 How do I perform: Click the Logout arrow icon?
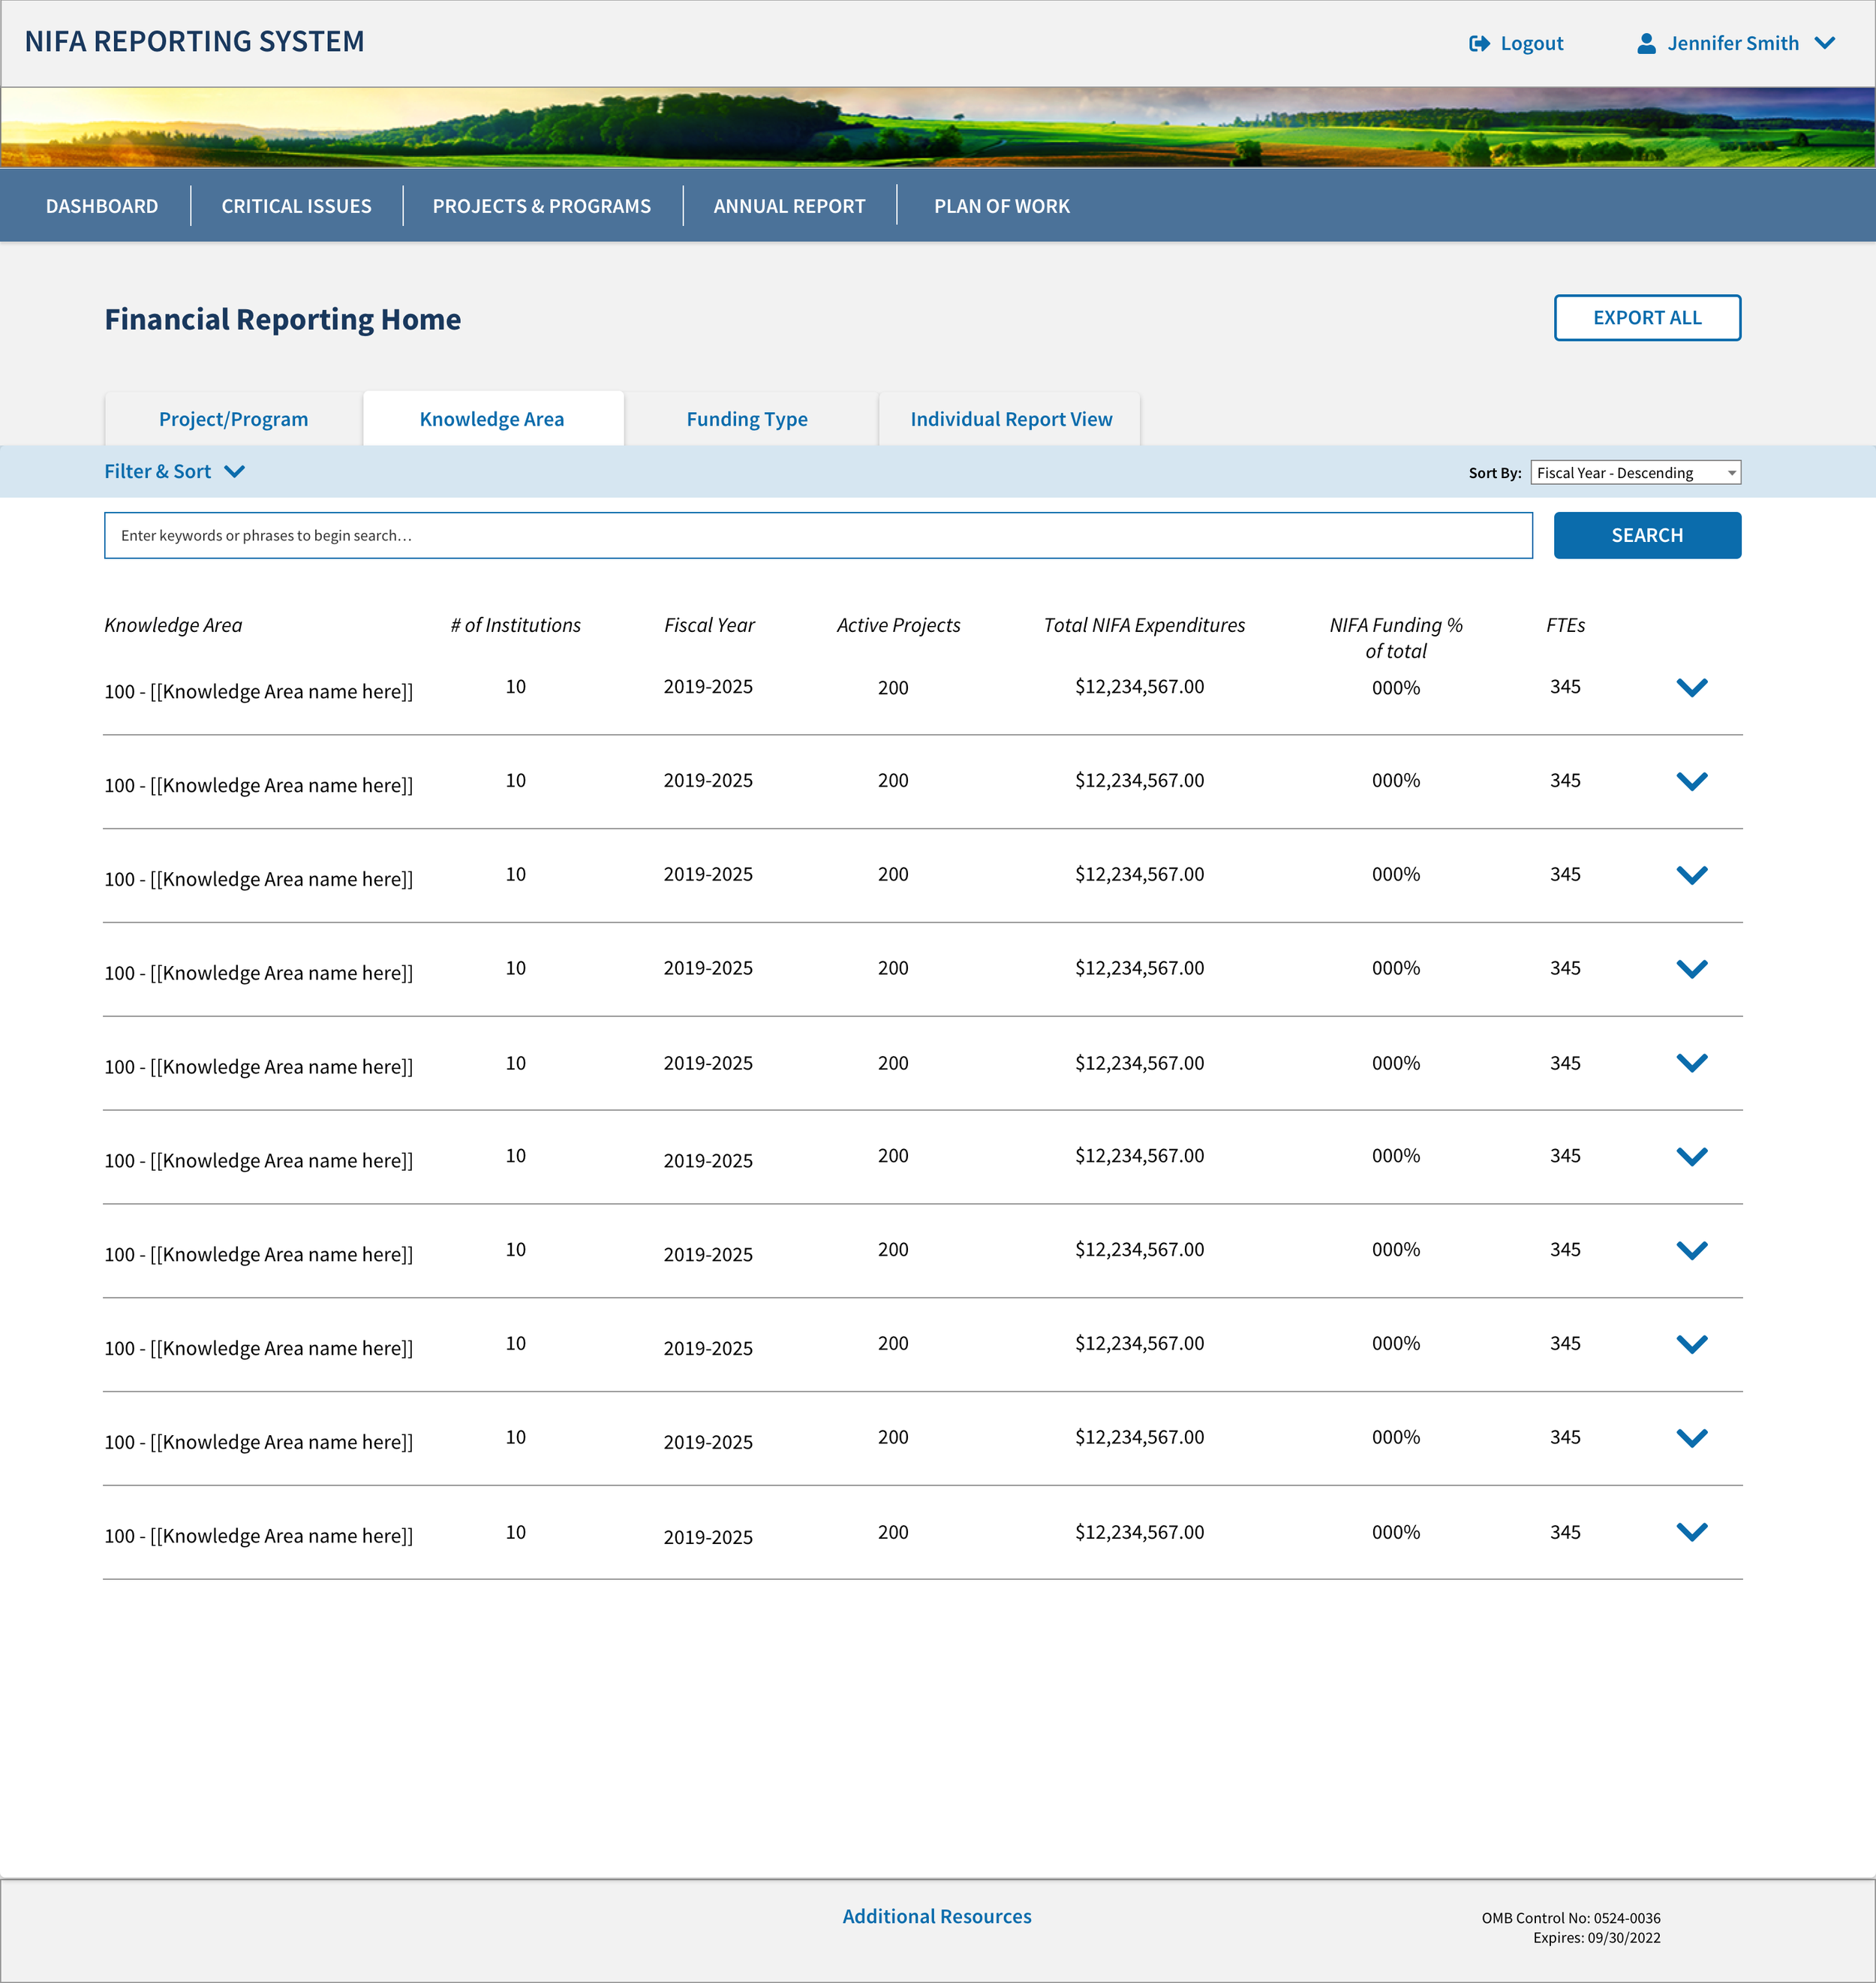coord(1479,44)
